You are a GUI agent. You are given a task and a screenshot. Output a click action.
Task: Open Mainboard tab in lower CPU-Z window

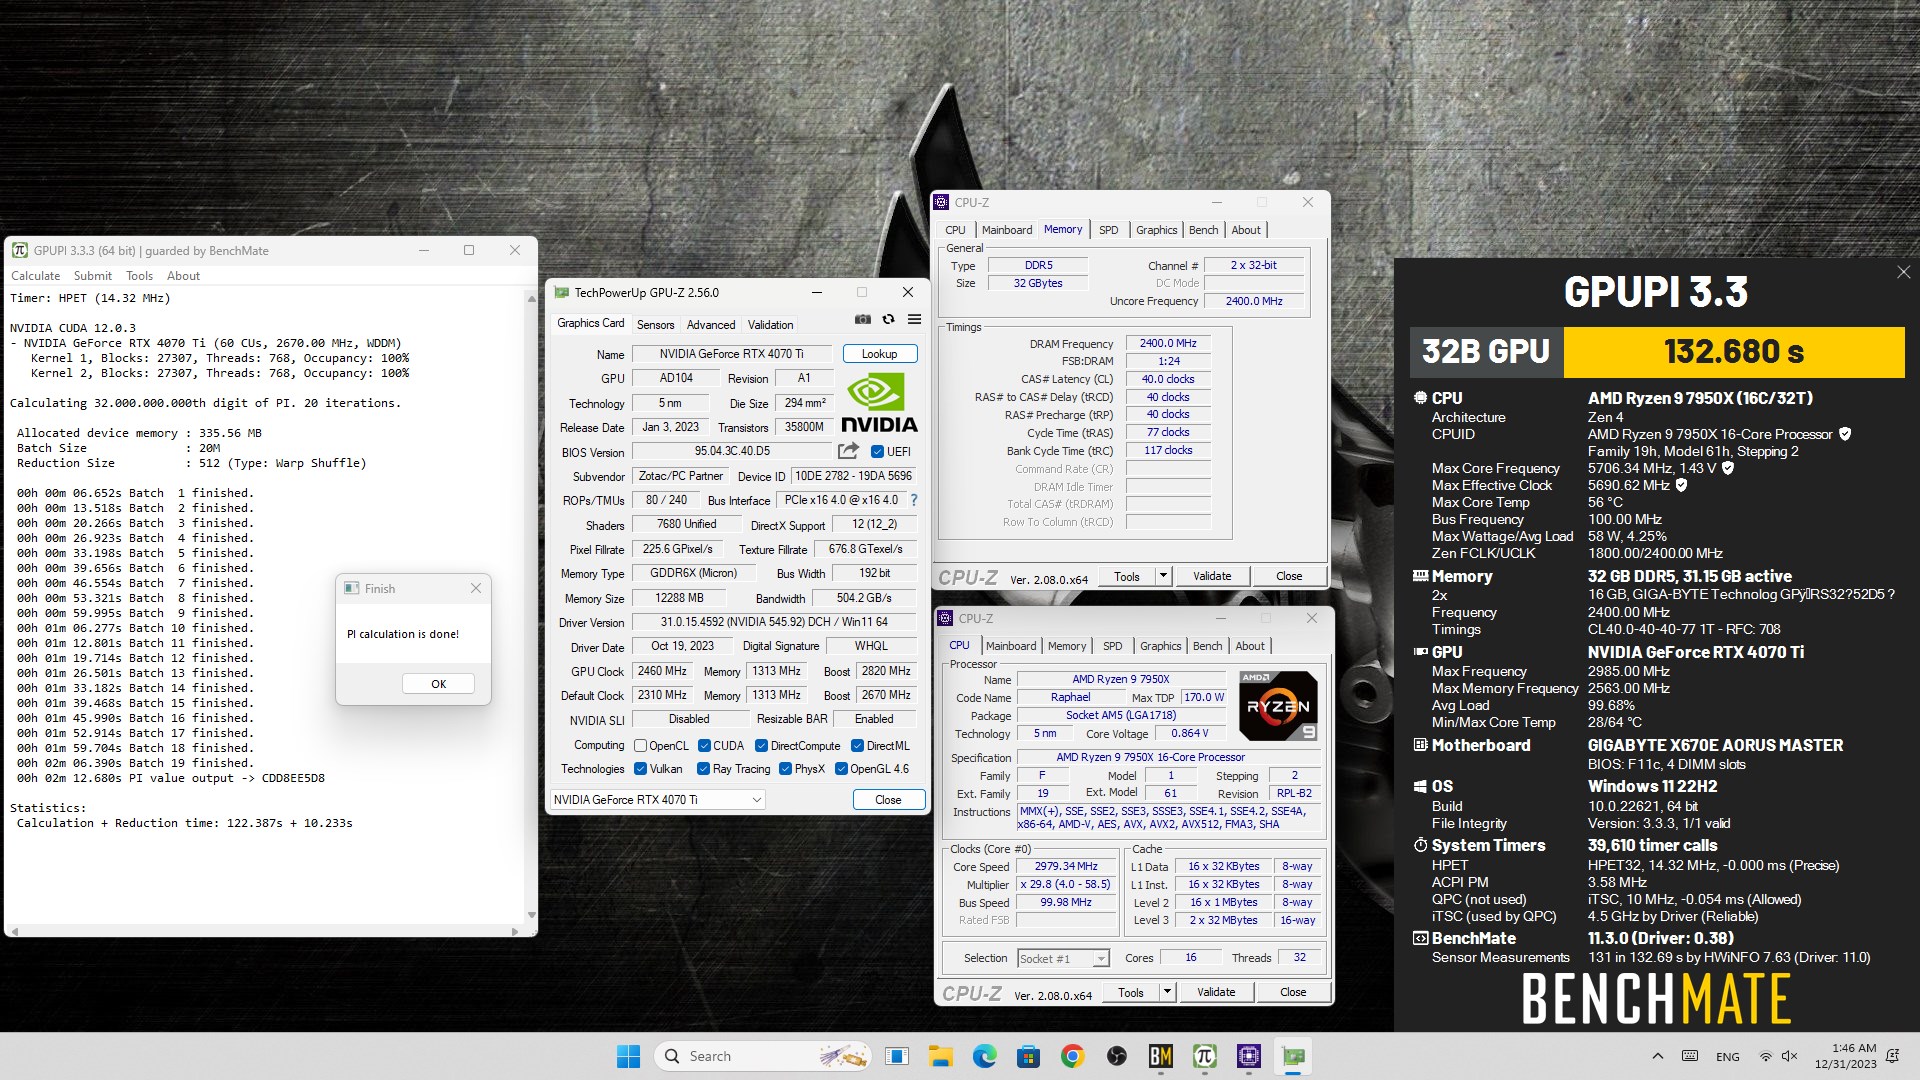1011,646
